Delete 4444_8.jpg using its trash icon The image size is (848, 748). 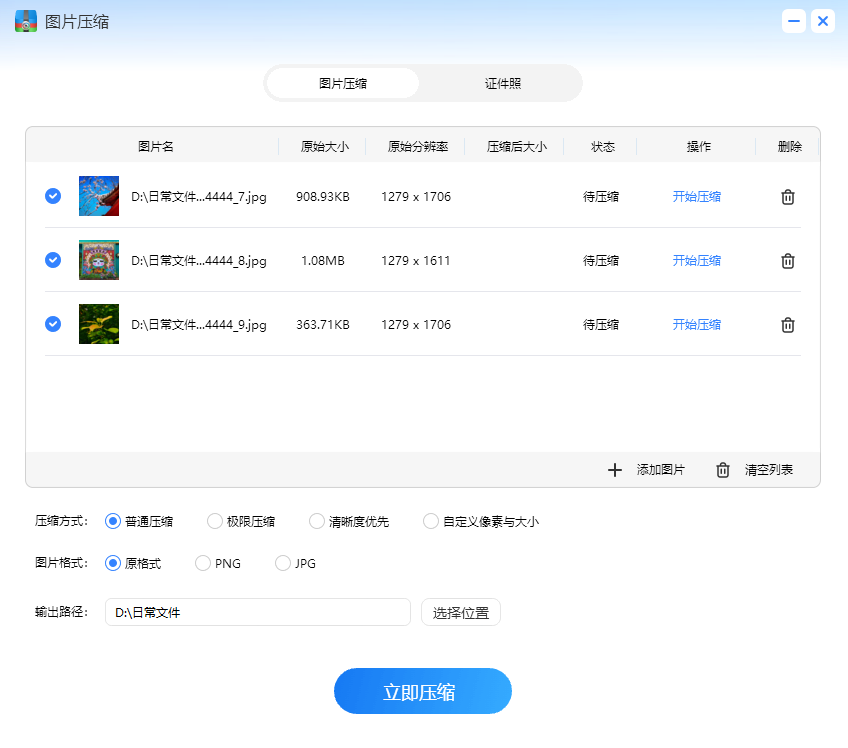click(787, 260)
